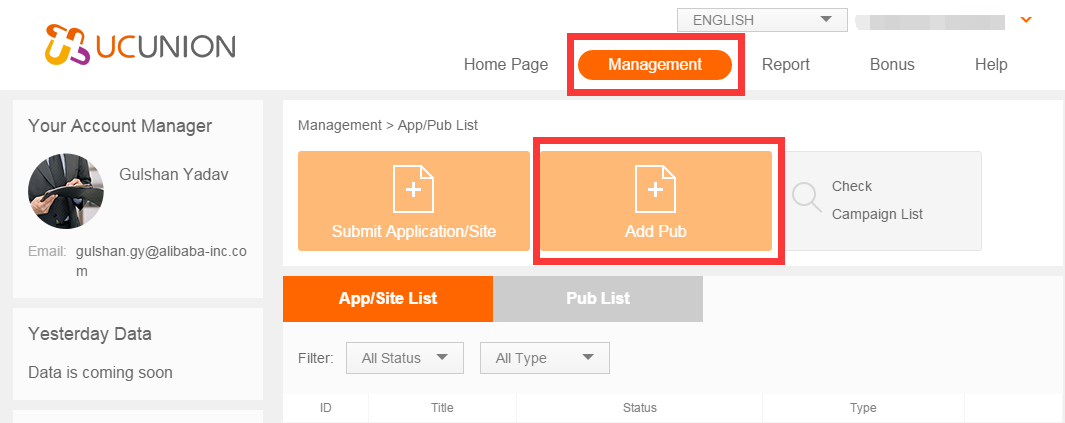Click the Add Pub plus document icon
The width and height of the screenshot is (1065, 423).
pyautogui.click(x=655, y=188)
